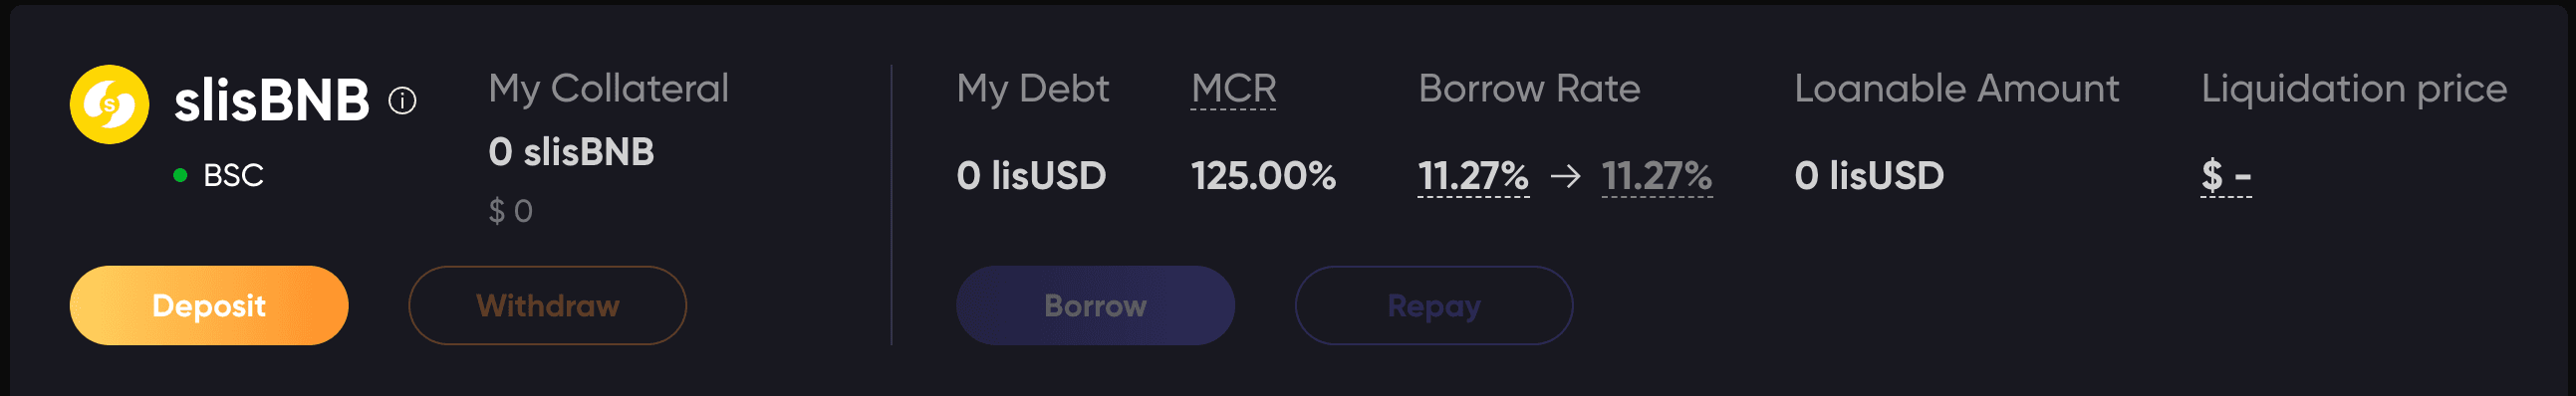2576x396 pixels.
Task: Click the 0 slisBNB collateral amount
Action: 571,152
